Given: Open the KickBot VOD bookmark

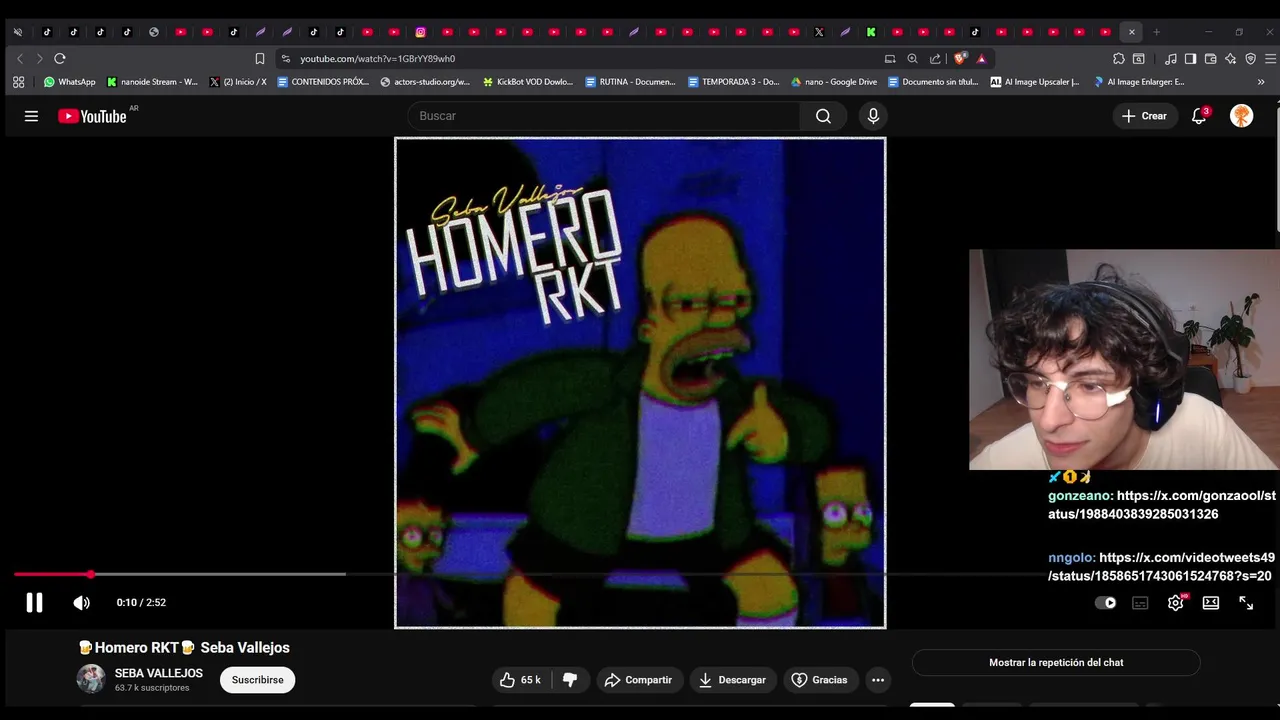Looking at the screenshot, I should coord(527,82).
